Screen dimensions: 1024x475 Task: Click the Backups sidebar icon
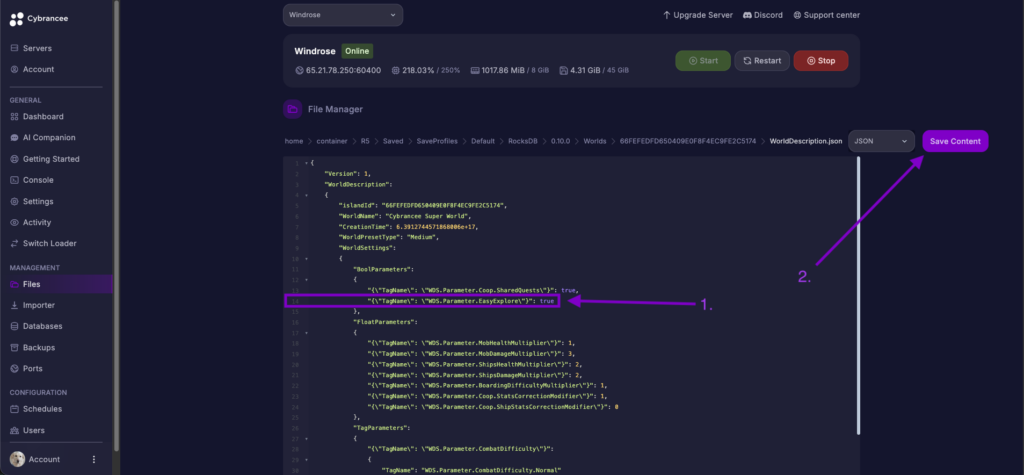[x=14, y=347]
